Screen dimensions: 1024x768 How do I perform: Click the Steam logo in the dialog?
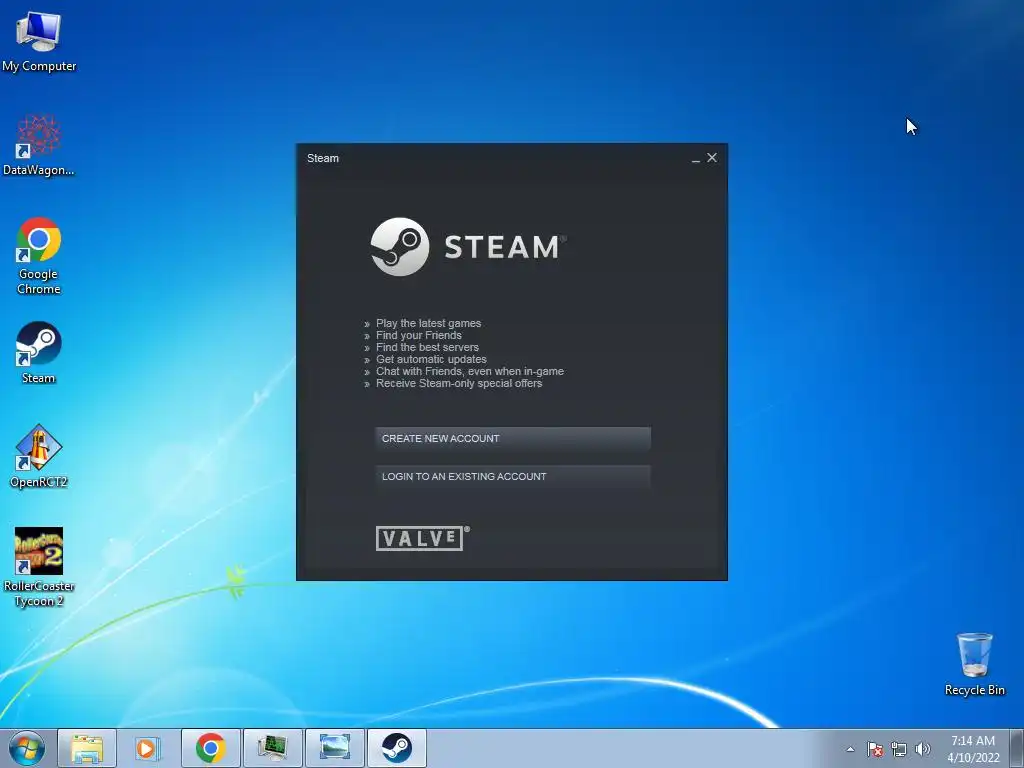pyautogui.click(x=468, y=247)
